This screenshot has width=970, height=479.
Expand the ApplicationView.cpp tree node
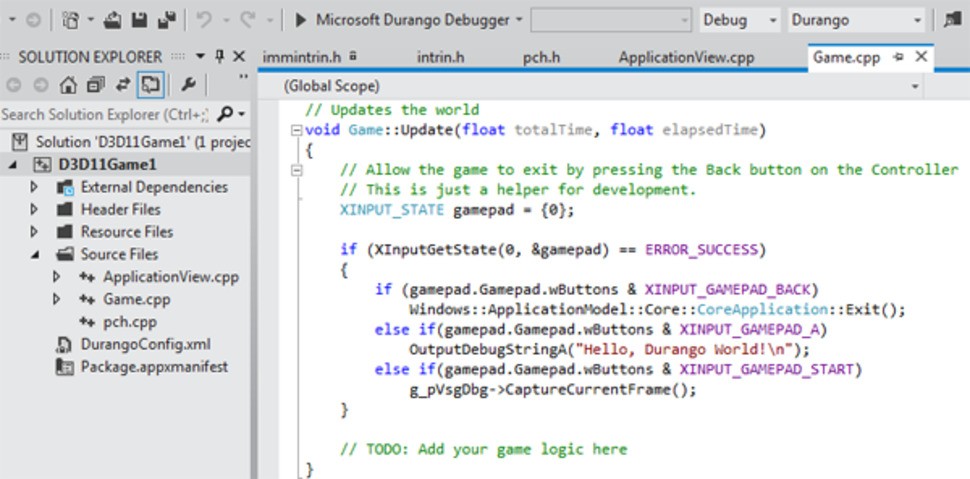point(57,277)
